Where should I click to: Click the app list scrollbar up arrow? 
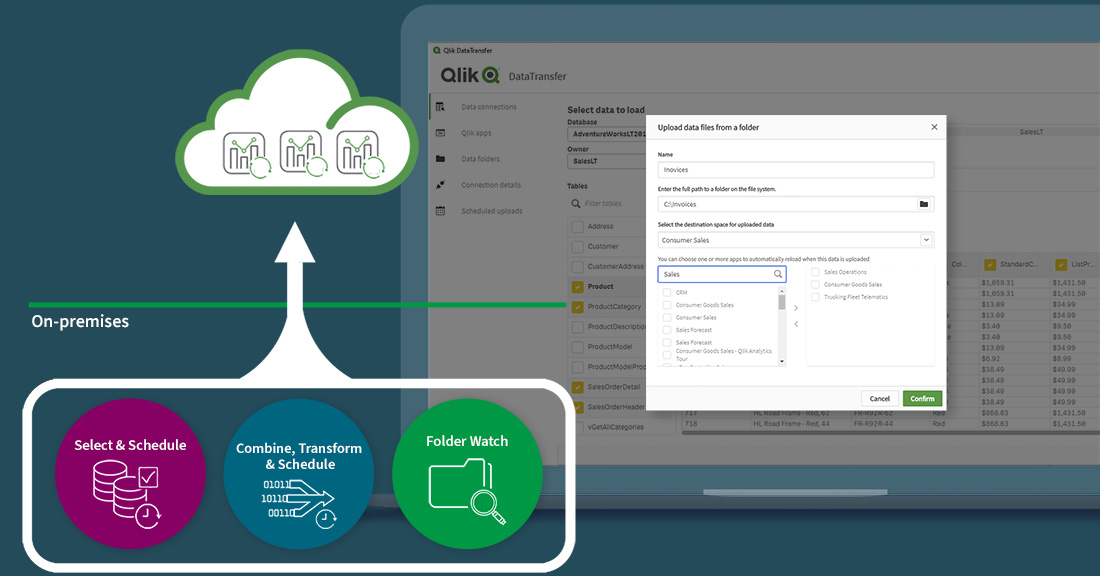782,290
